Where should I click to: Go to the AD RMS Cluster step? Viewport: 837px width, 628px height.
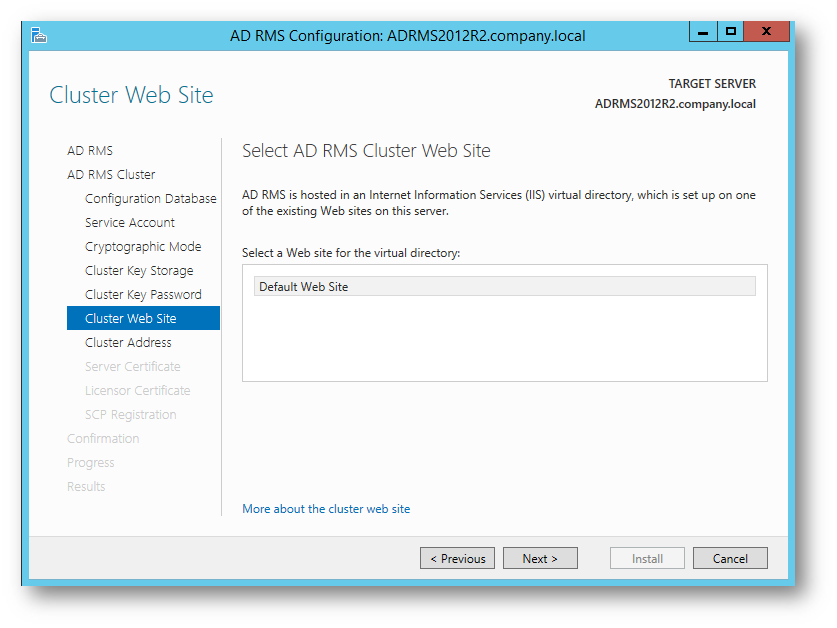pos(111,175)
